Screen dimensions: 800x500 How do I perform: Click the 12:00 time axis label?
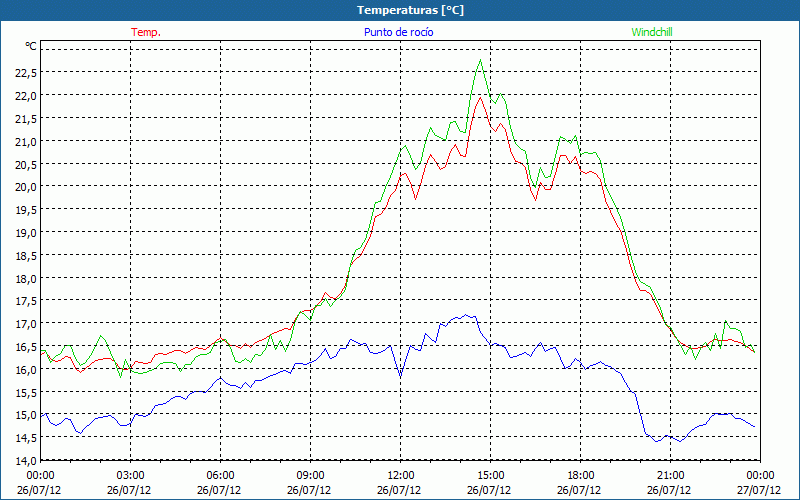coord(401,476)
